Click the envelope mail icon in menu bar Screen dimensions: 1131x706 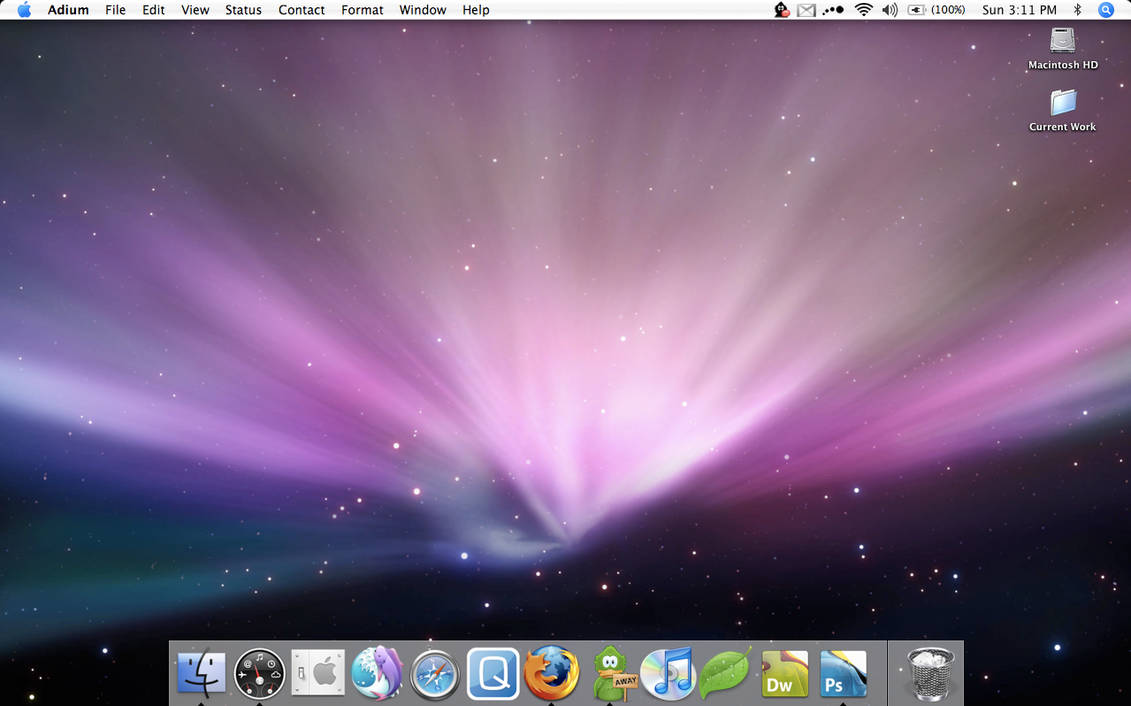(x=806, y=10)
